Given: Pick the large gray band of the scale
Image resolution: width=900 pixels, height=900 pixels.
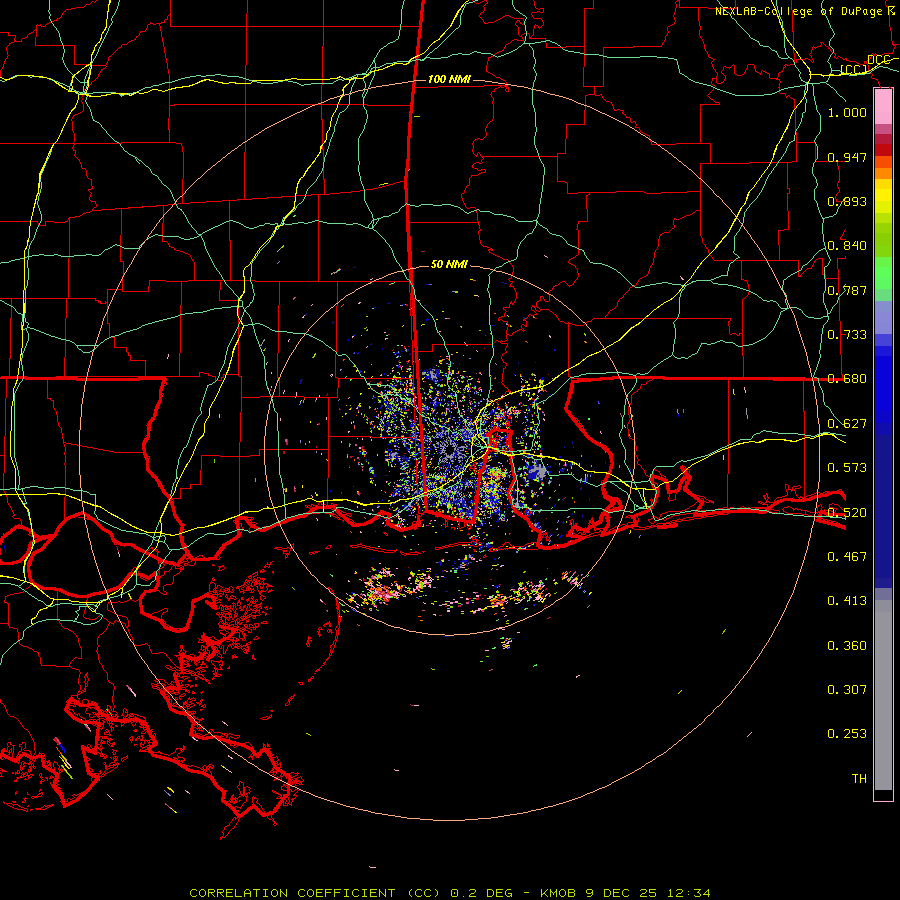Looking at the screenshot, I should click(883, 695).
